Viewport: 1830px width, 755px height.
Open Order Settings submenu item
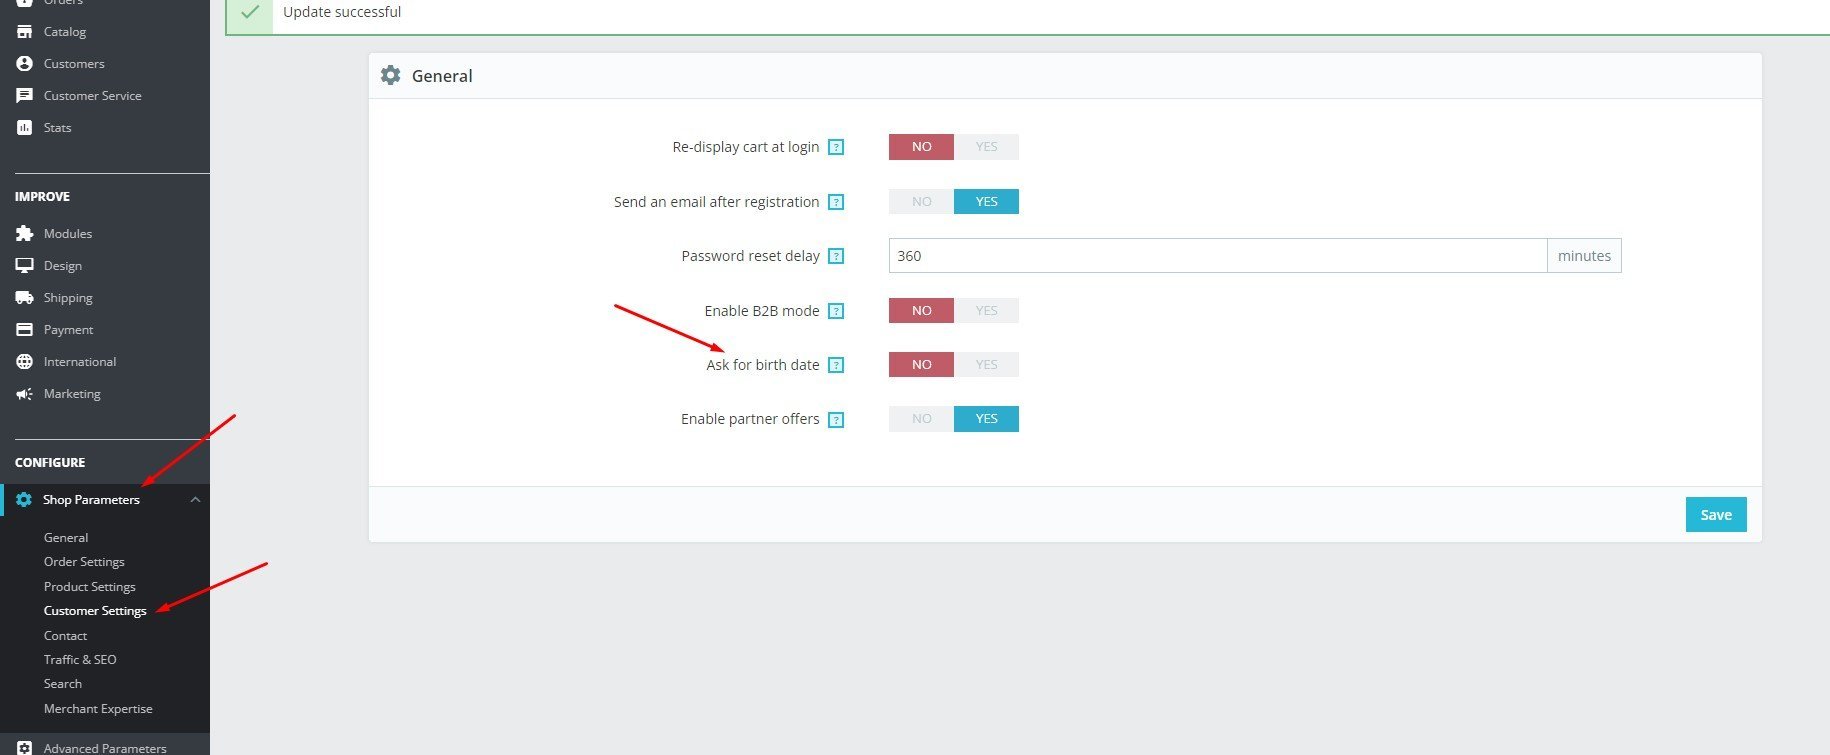[x=84, y=562]
